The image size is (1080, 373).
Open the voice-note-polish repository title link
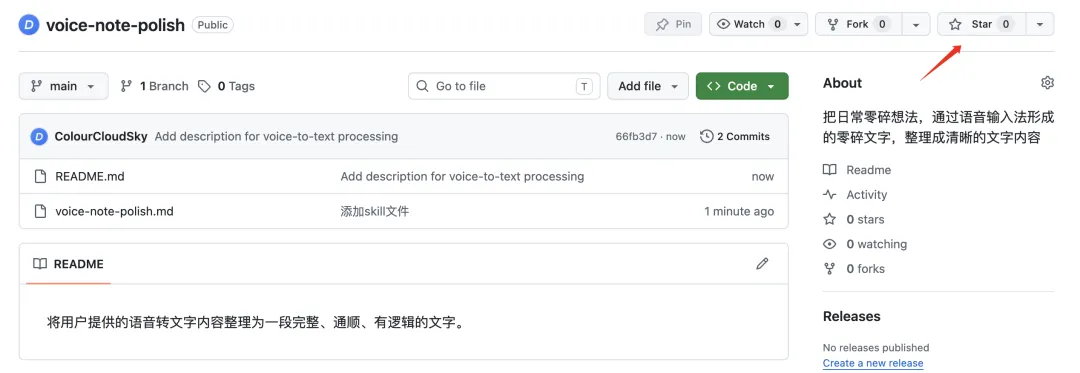pyautogui.click(x=115, y=25)
